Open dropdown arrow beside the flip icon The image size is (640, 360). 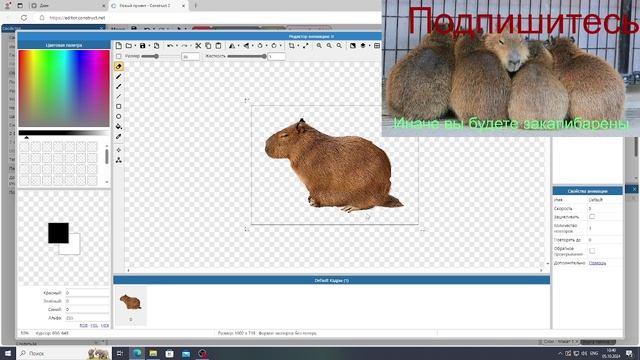coord(253,46)
